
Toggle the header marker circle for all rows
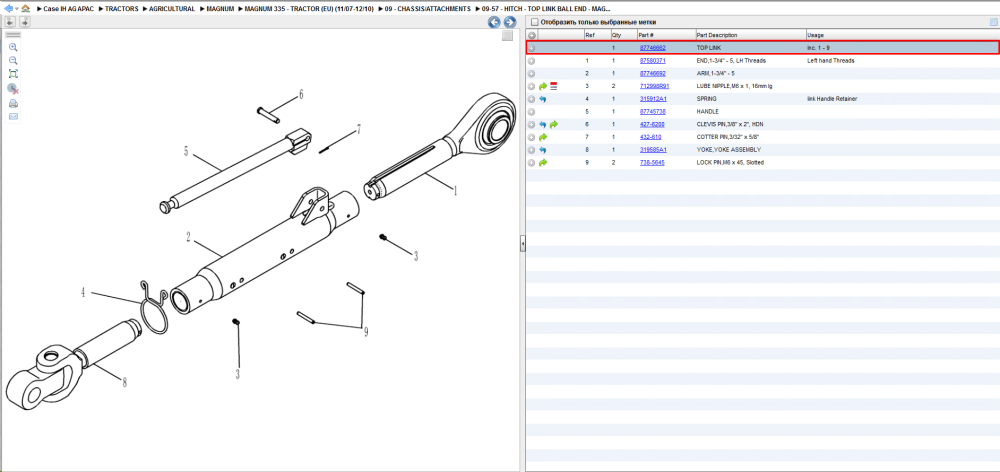tap(532, 35)
